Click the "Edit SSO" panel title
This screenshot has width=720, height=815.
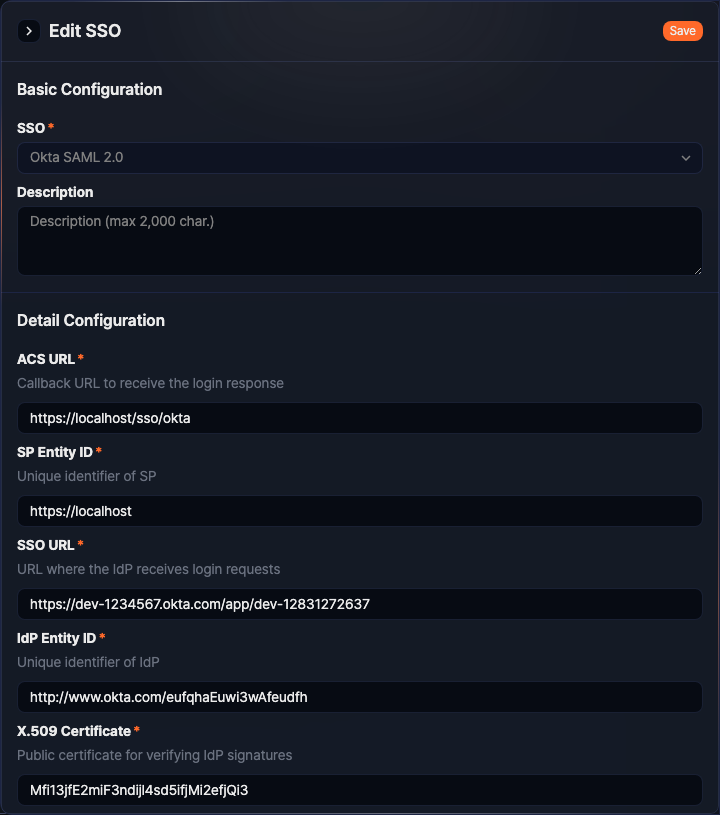[x=85, y=31]
